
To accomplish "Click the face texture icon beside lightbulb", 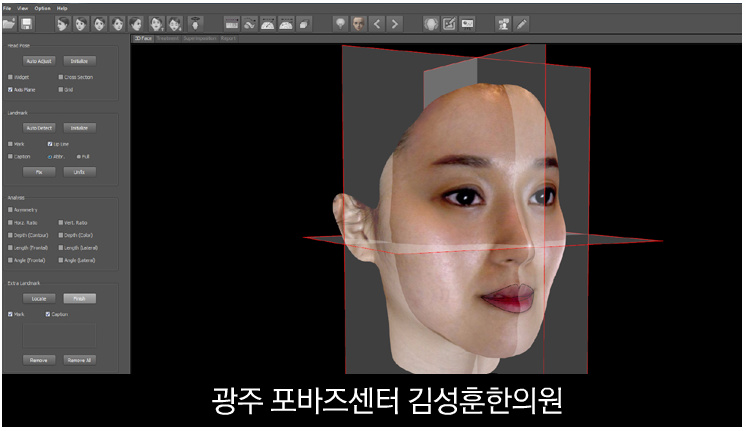I will pos(359,24).
